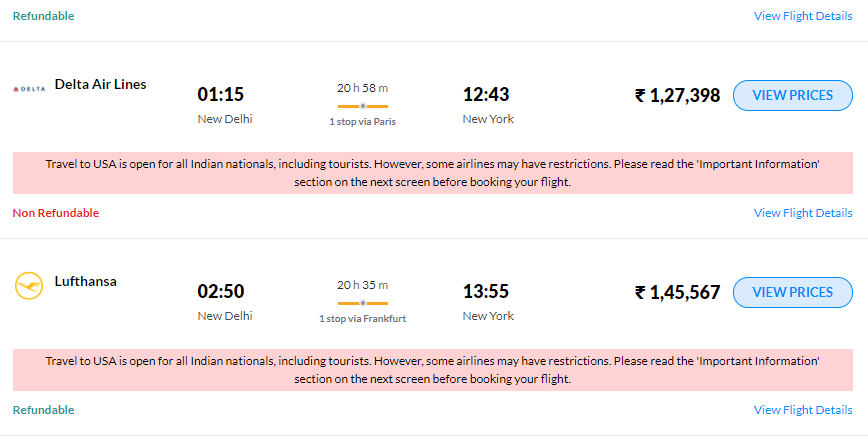Open View Flight Details at top of page
This screenshot has width=868, height=445.
pyautogui.click(x=803, y=16)
